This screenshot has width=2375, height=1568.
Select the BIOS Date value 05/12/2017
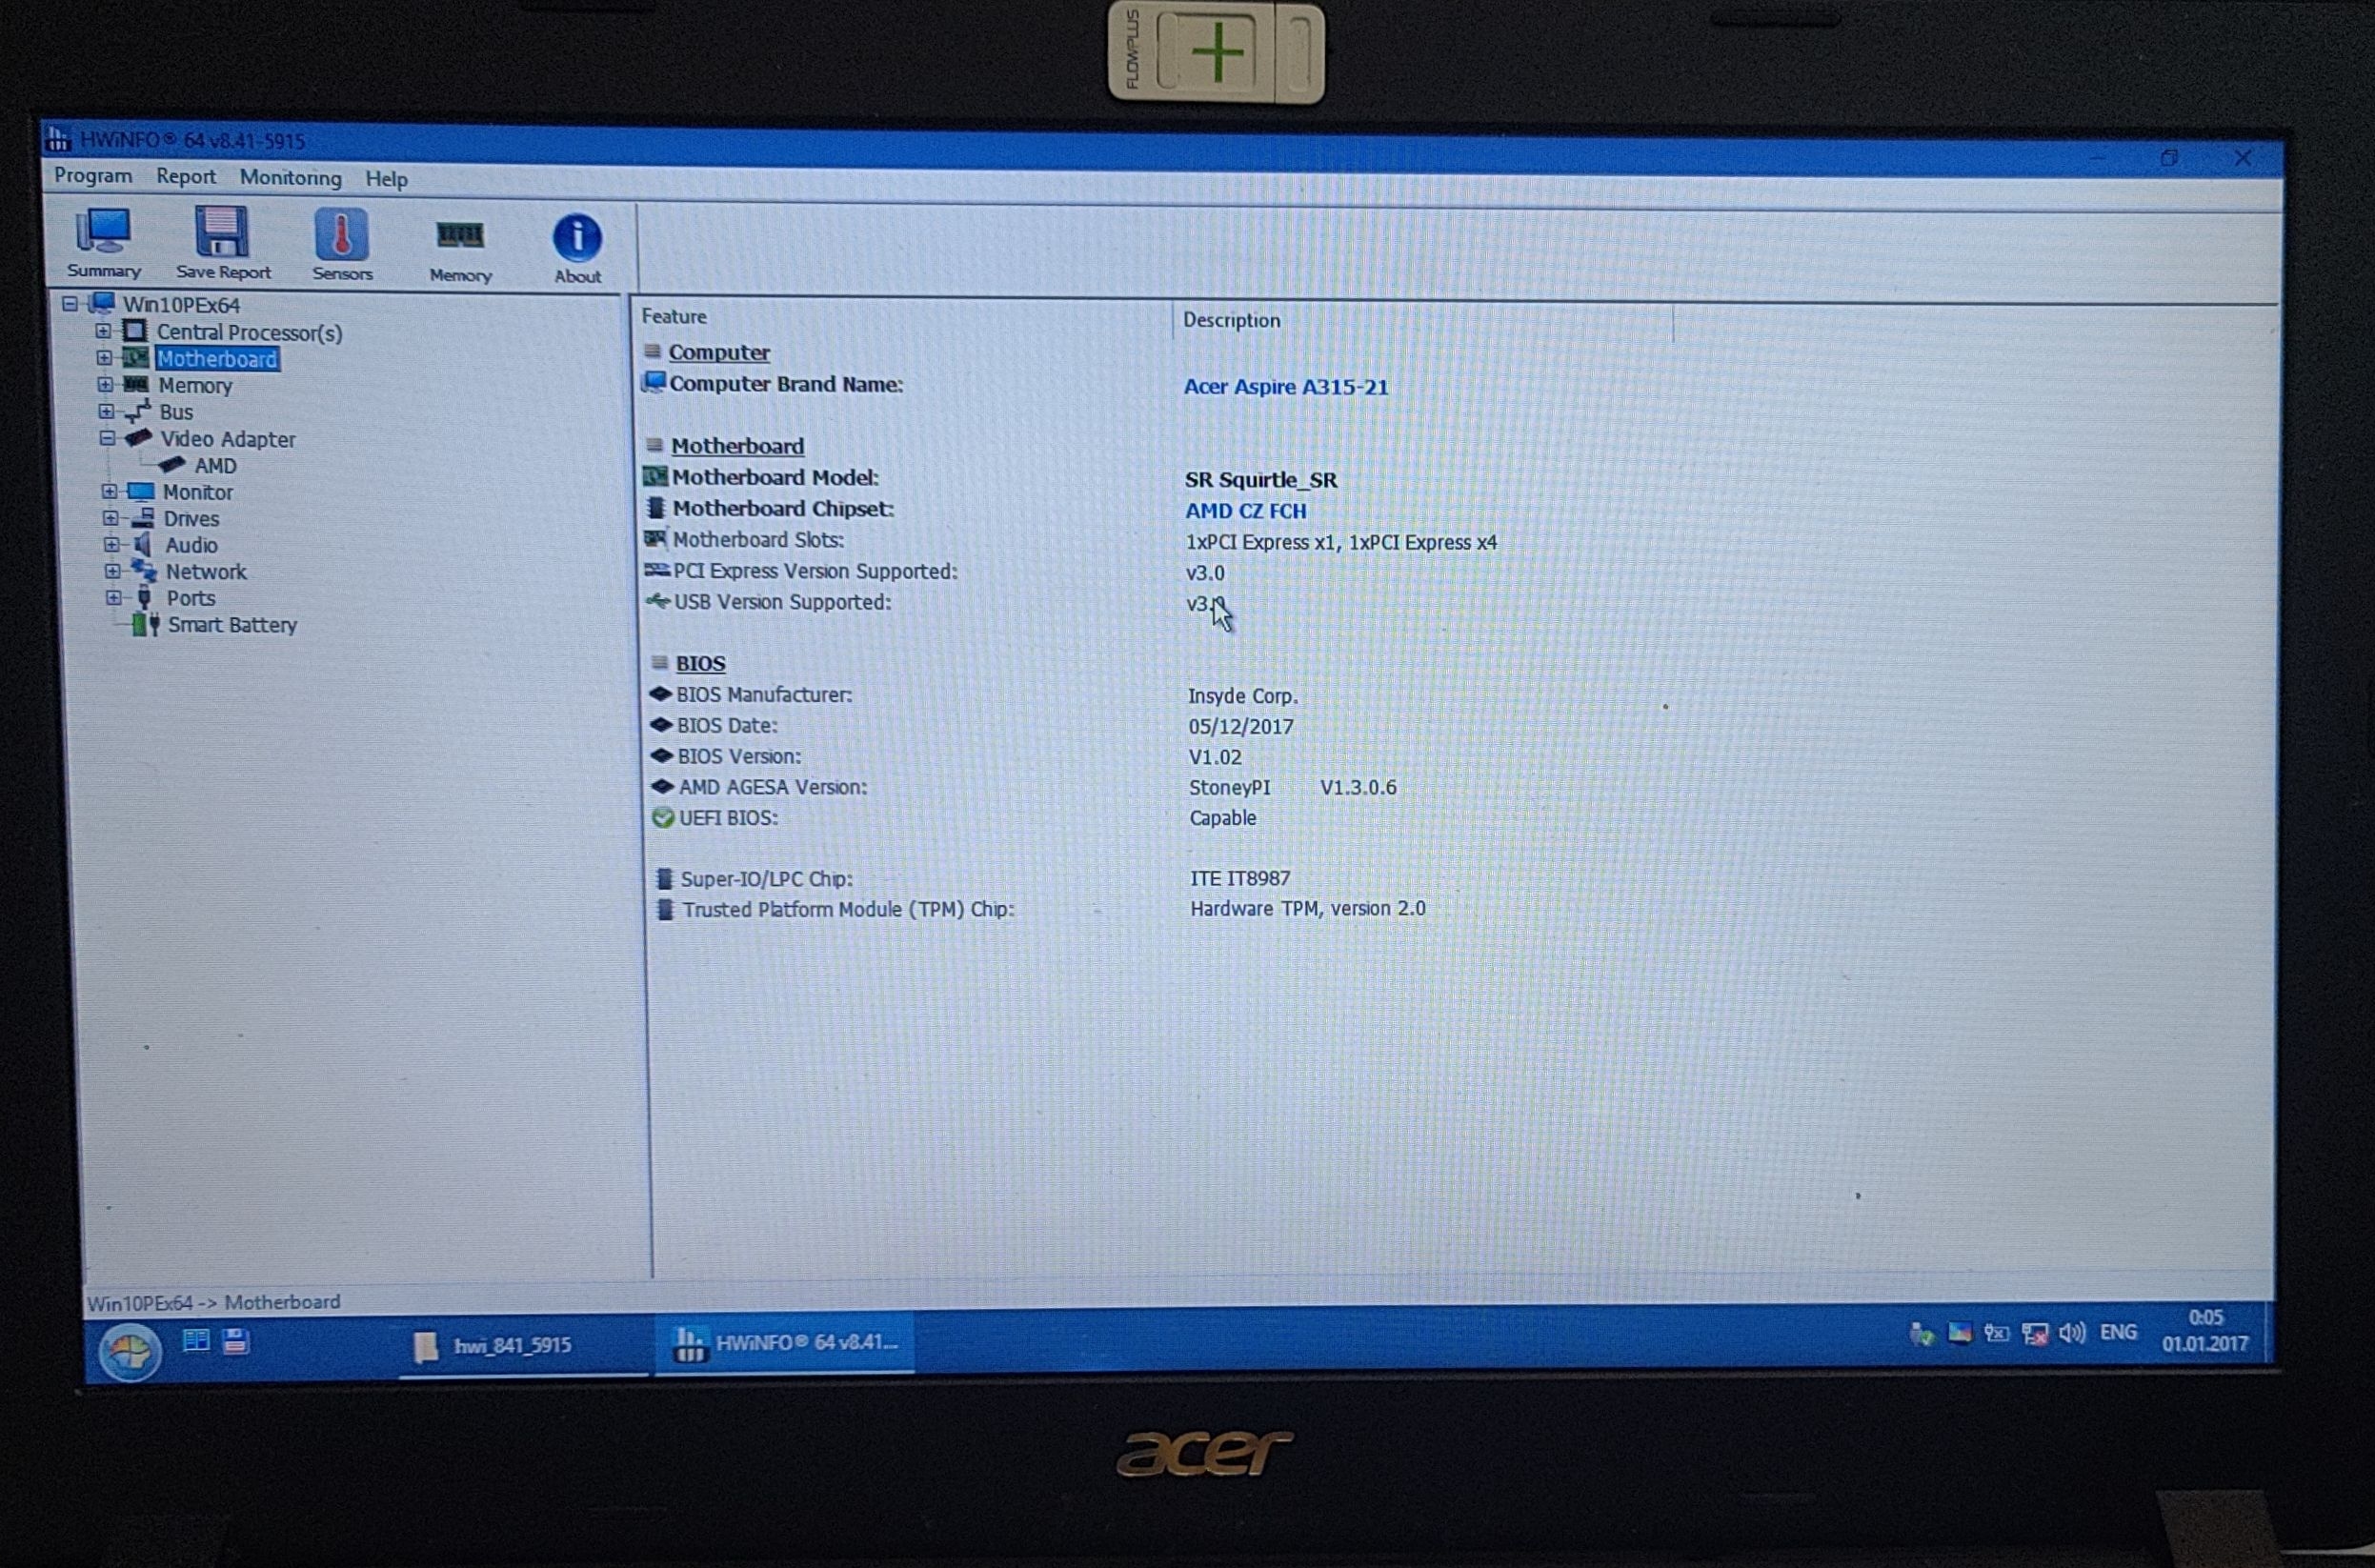pyautogui.click(x=1241, y=727)
